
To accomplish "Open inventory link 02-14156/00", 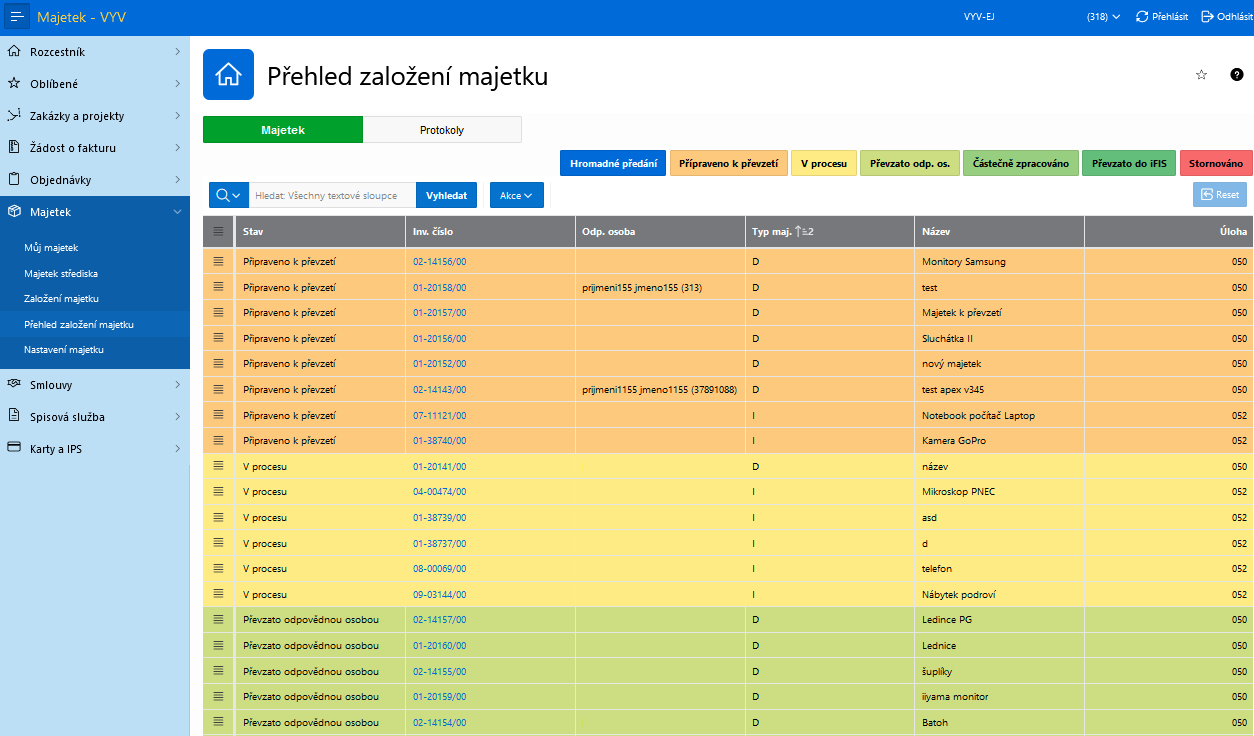I will pos(439,262).
